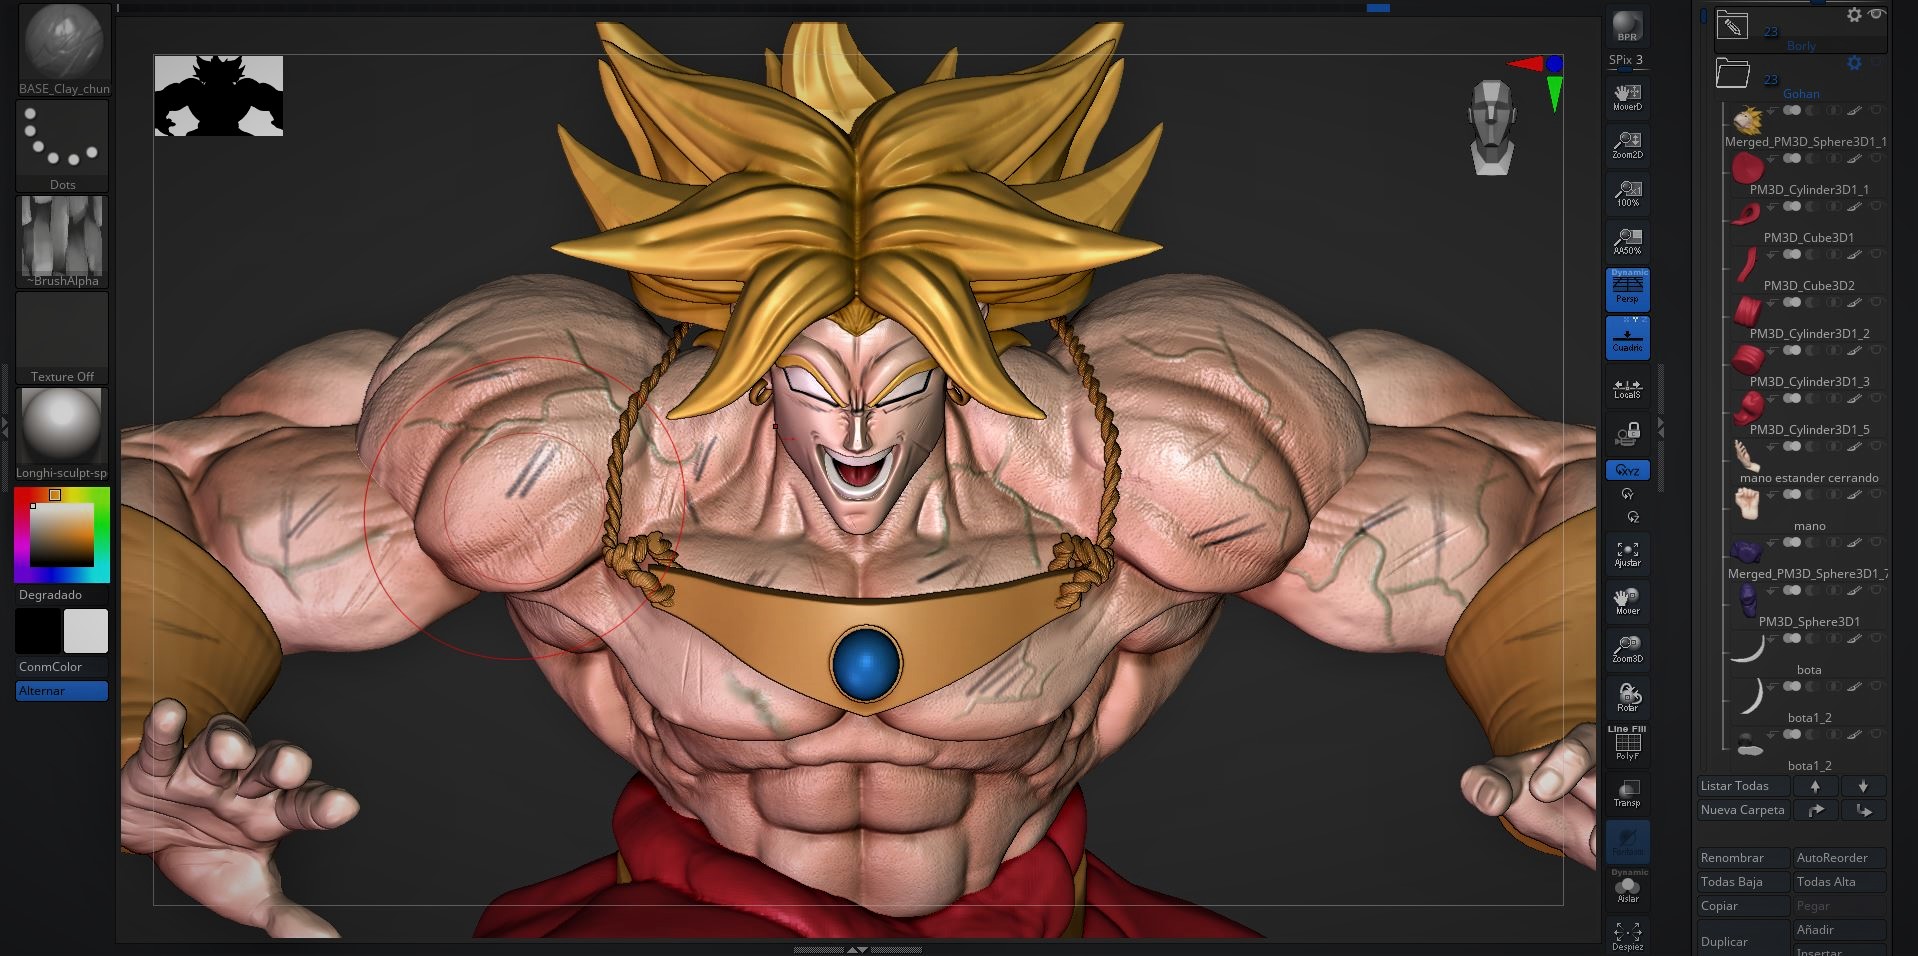Screen dimensions: 1918x956
Task: Adjust the SPix 3 slider
Action: coord(1626,61)
